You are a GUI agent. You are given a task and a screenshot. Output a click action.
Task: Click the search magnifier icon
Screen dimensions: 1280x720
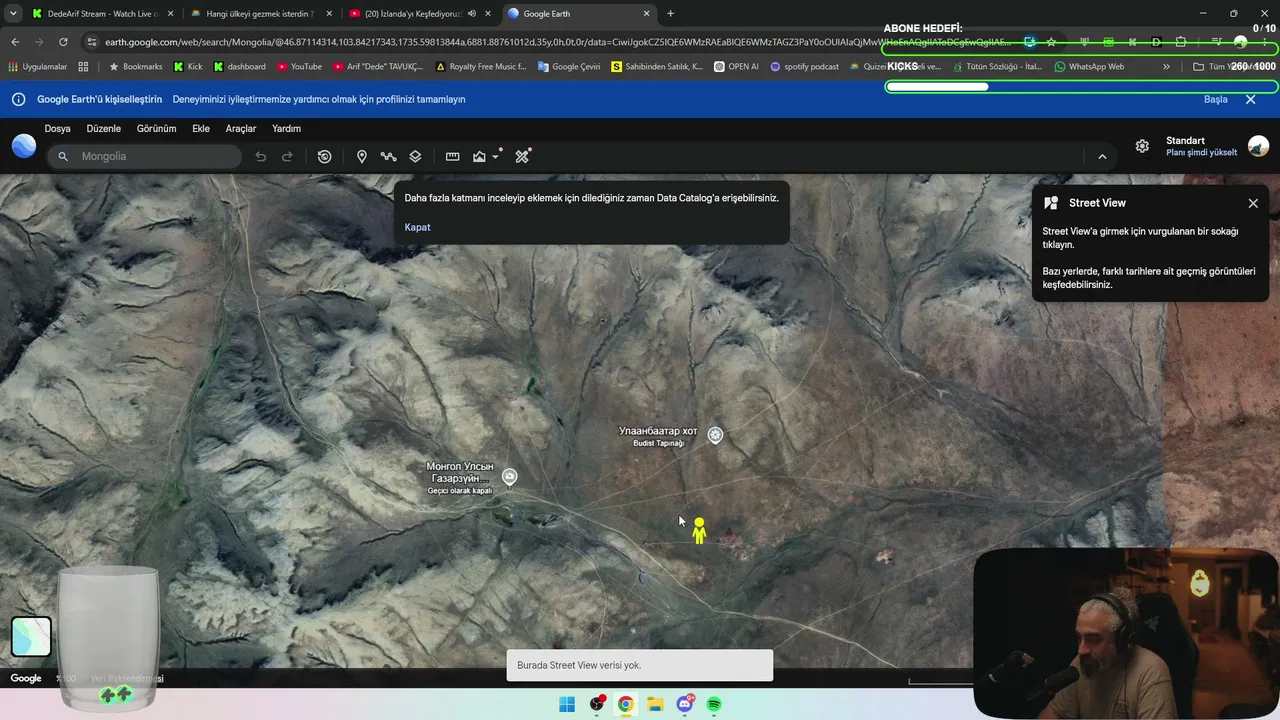[63, 156]
